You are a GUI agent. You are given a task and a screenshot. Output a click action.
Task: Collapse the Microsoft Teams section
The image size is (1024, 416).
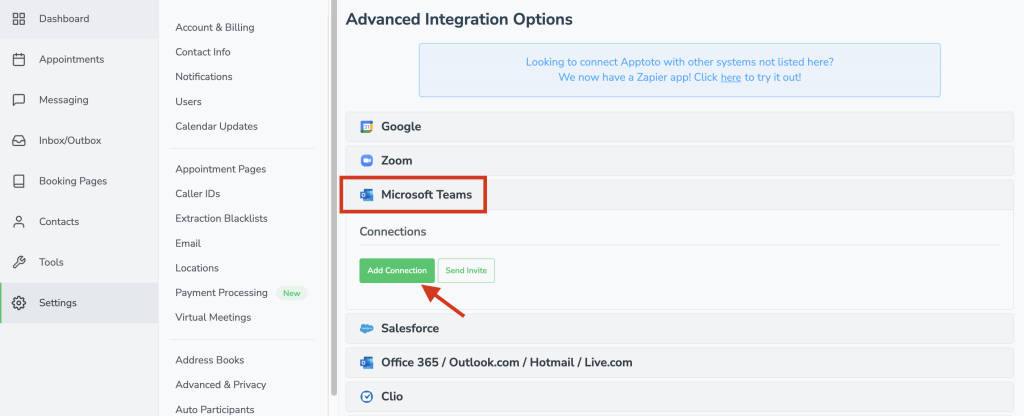point(679,195)
